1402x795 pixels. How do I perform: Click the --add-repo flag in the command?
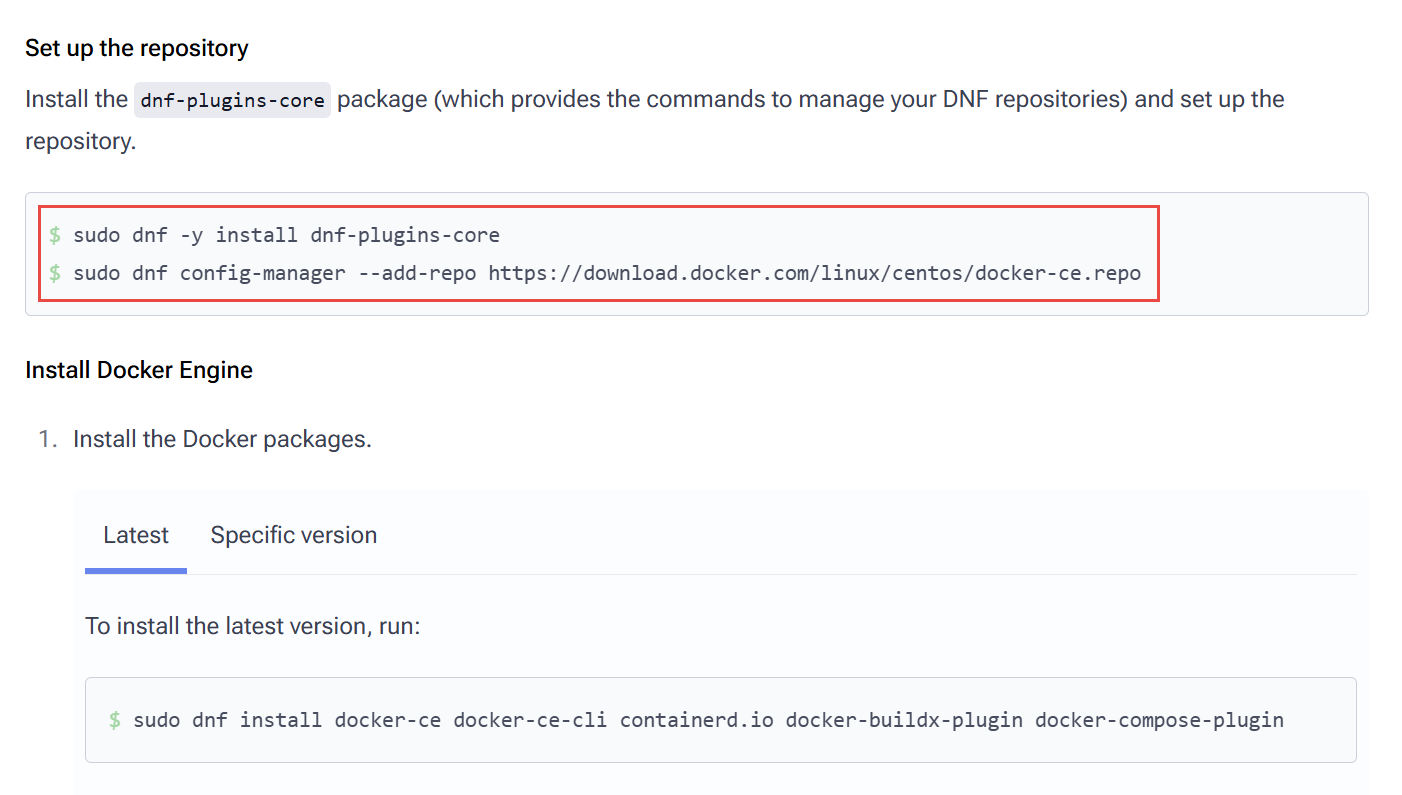(x=417, y=272)
